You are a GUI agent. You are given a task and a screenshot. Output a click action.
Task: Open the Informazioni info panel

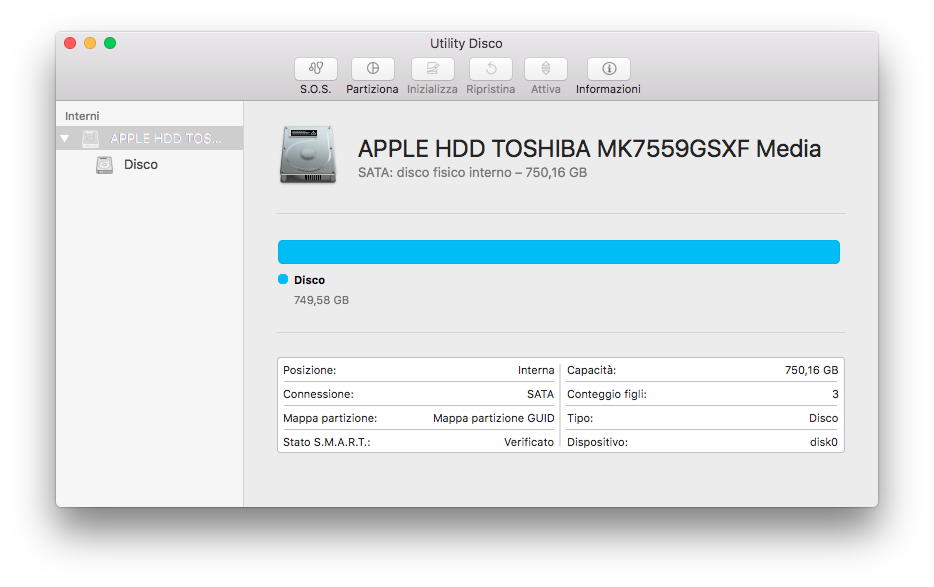coord(608,69)
